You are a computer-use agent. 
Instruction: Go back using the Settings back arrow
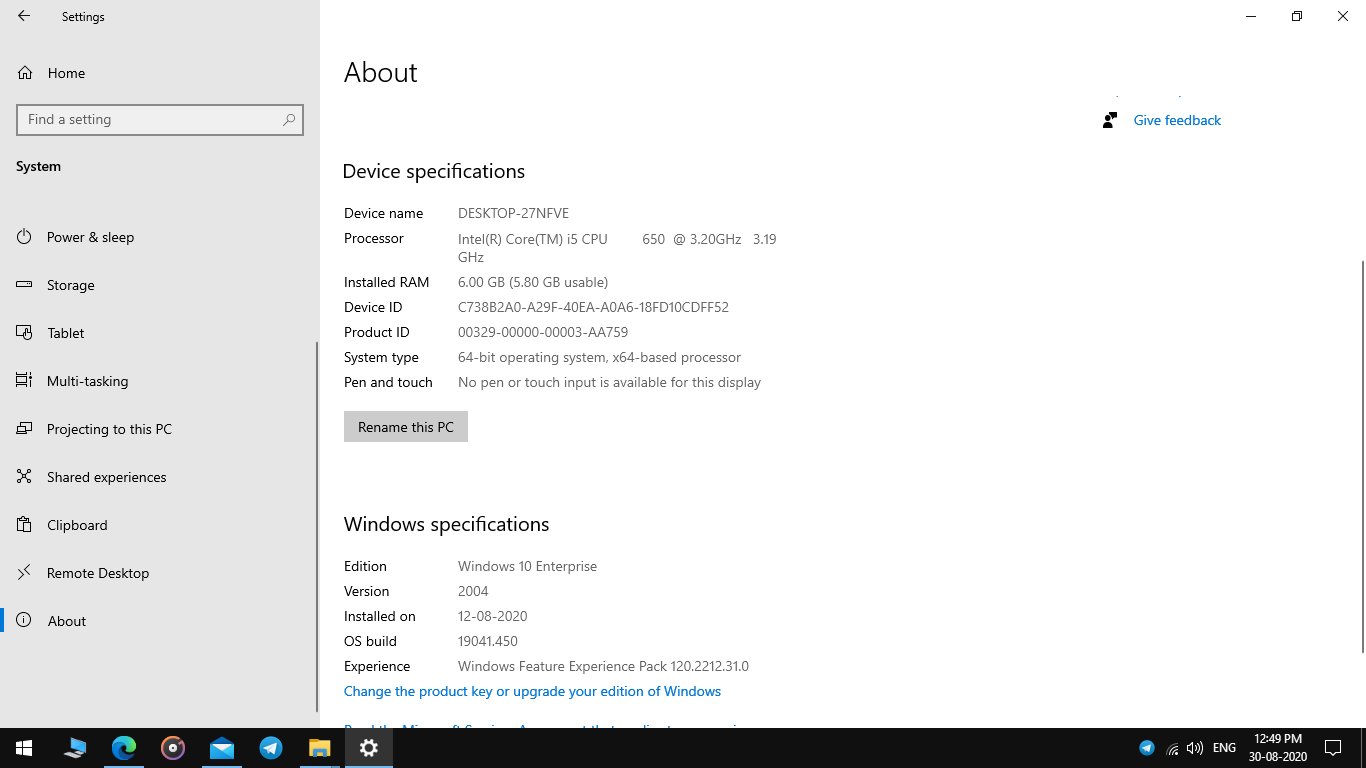point(24,16)
